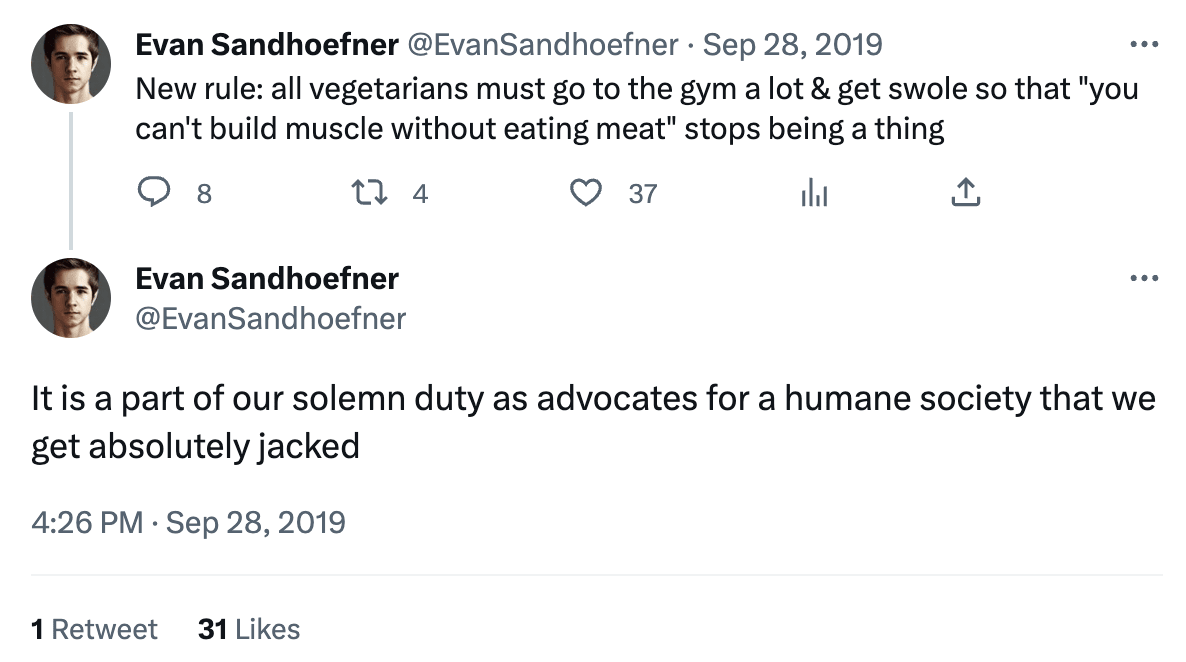Click the 4:26 PM · Sep 28, 2019 timestamp
This screenshot has height=662, width=1186.
(189, 522)
